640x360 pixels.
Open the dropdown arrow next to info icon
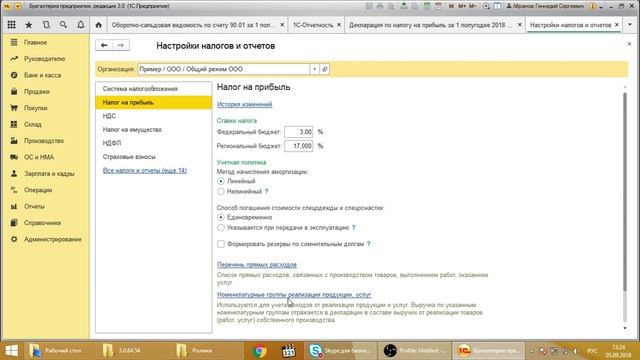point(601,7)
